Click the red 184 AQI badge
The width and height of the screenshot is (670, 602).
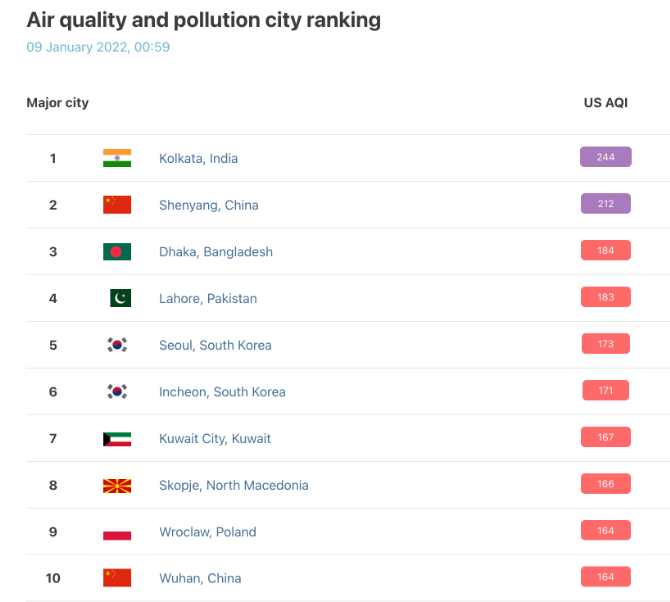605,250
